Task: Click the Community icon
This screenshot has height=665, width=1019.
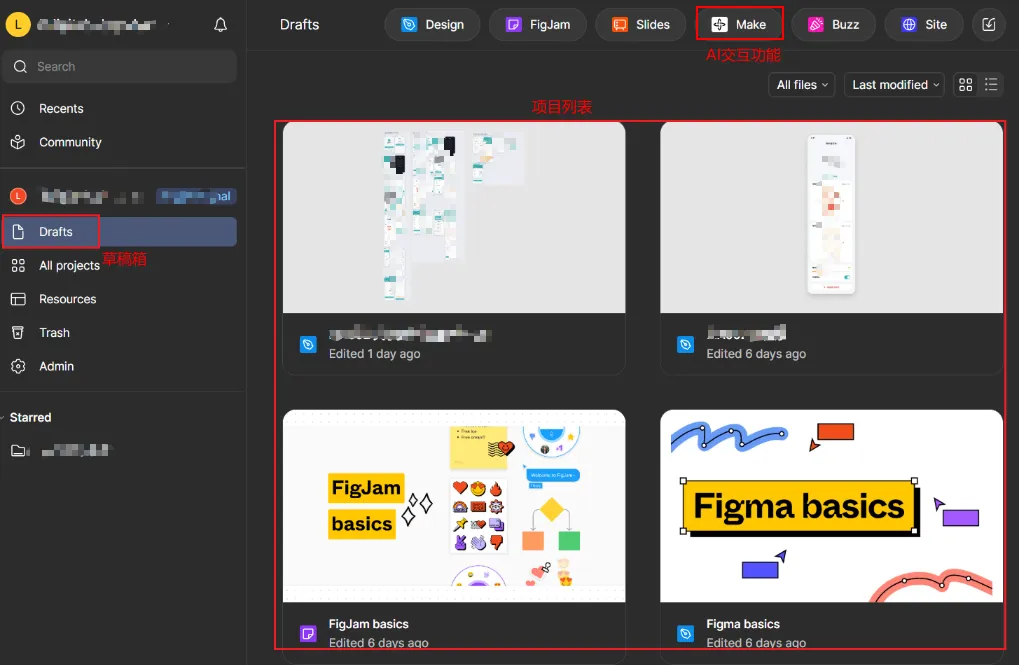Action: (x=18, y=142)
